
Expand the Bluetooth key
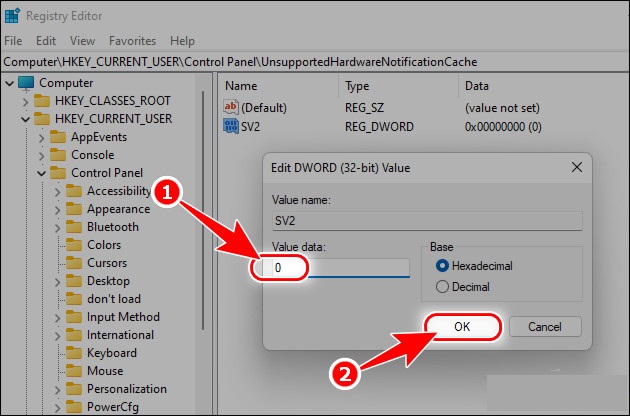coord(57,228)
